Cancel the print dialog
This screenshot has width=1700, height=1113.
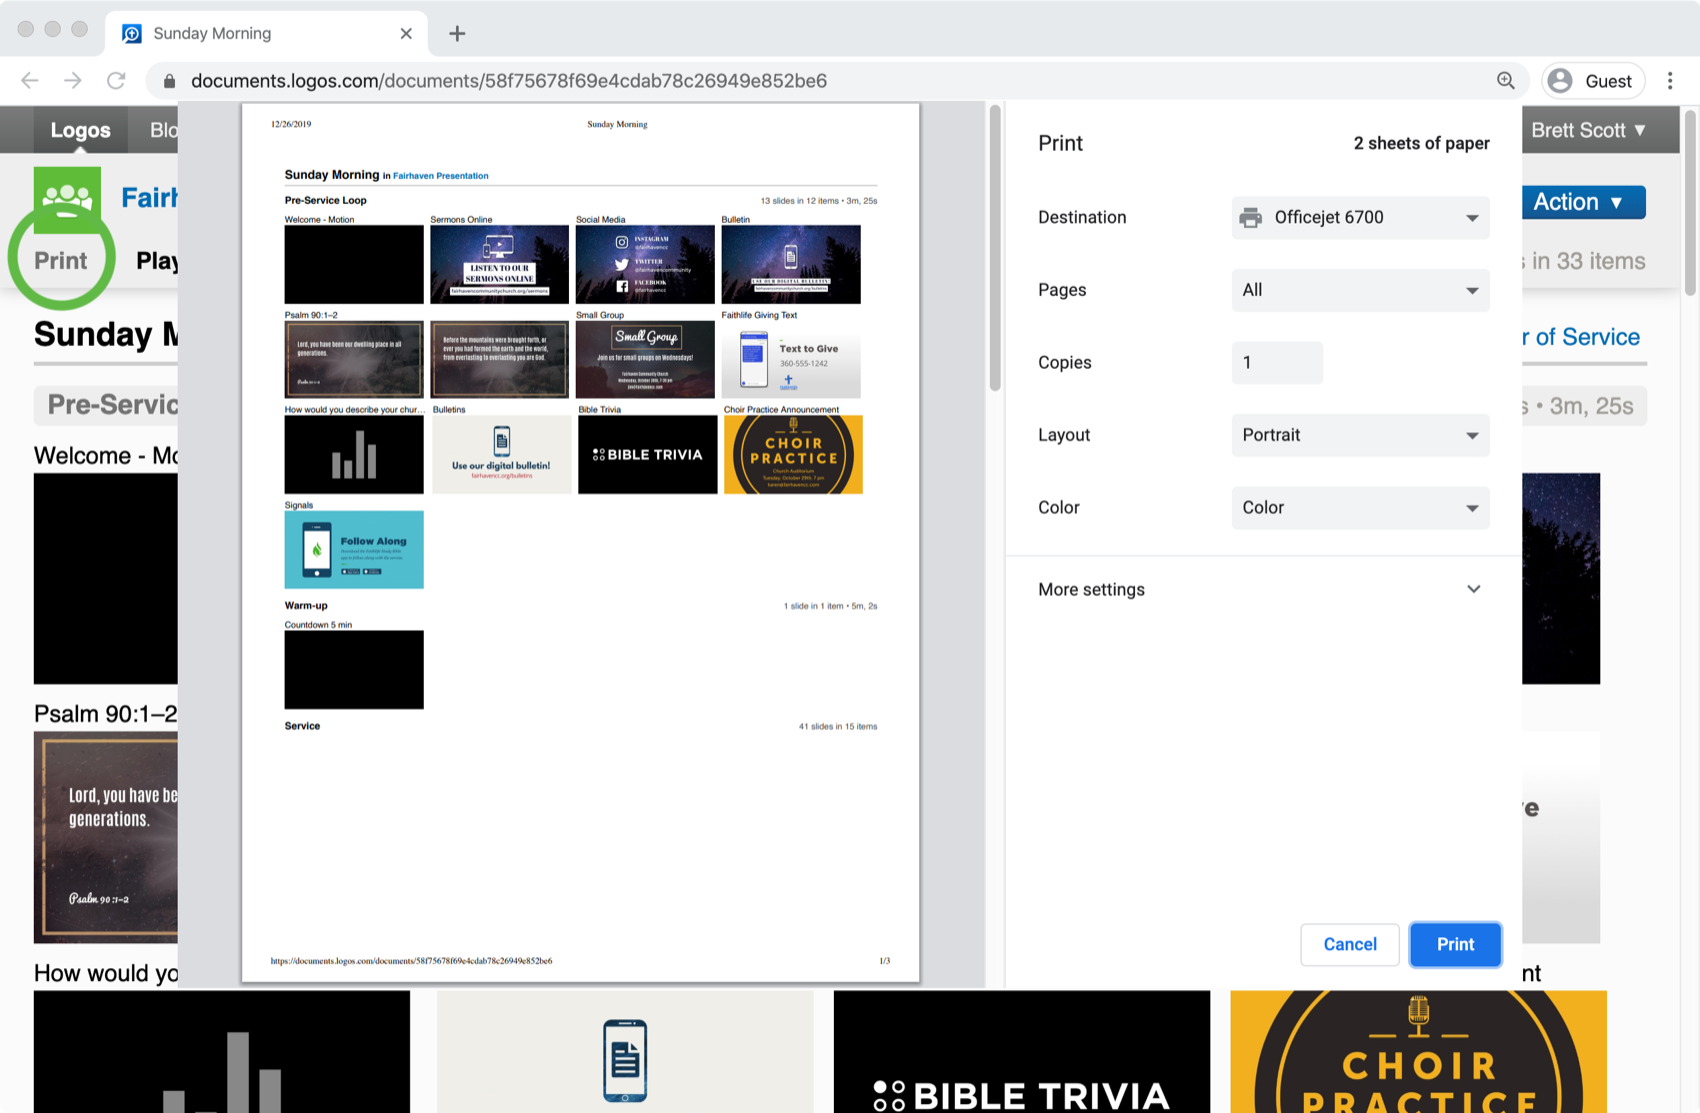click(x=1350, y=944)
